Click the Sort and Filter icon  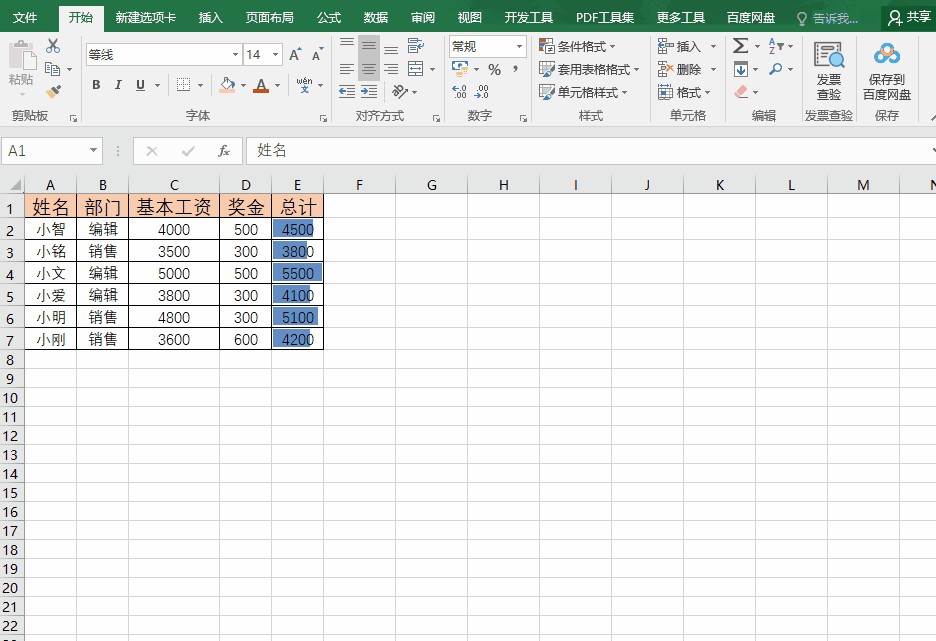click(777, 46)
